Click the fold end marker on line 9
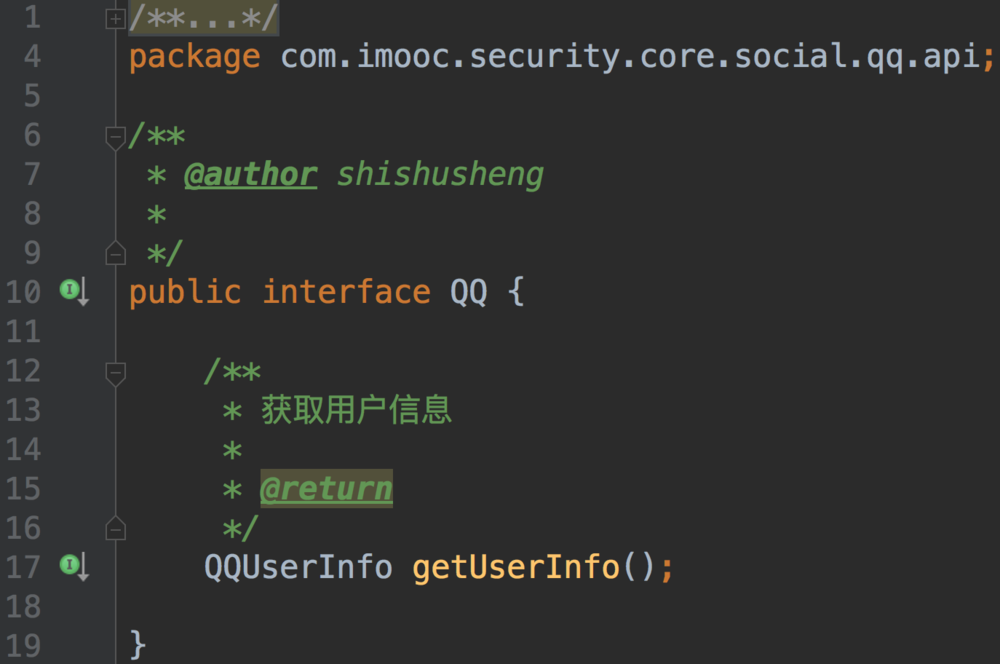 pos(115,253)
